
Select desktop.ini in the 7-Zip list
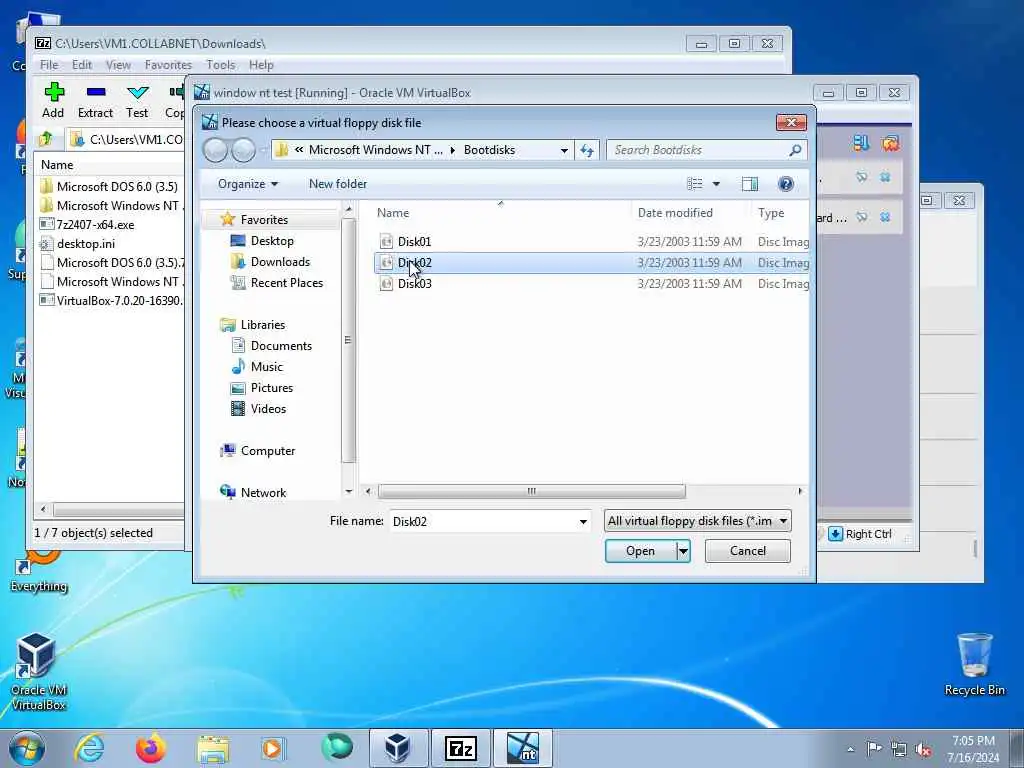[x=86, y=244]
